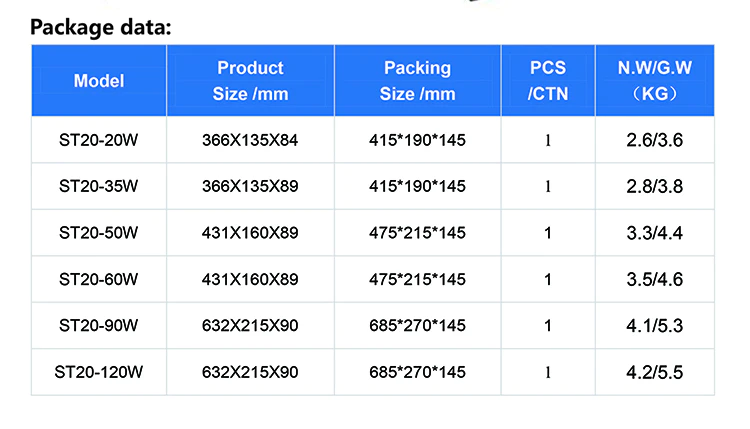
Task: Click the PCS /CTN column header
Action: [547, 81]
